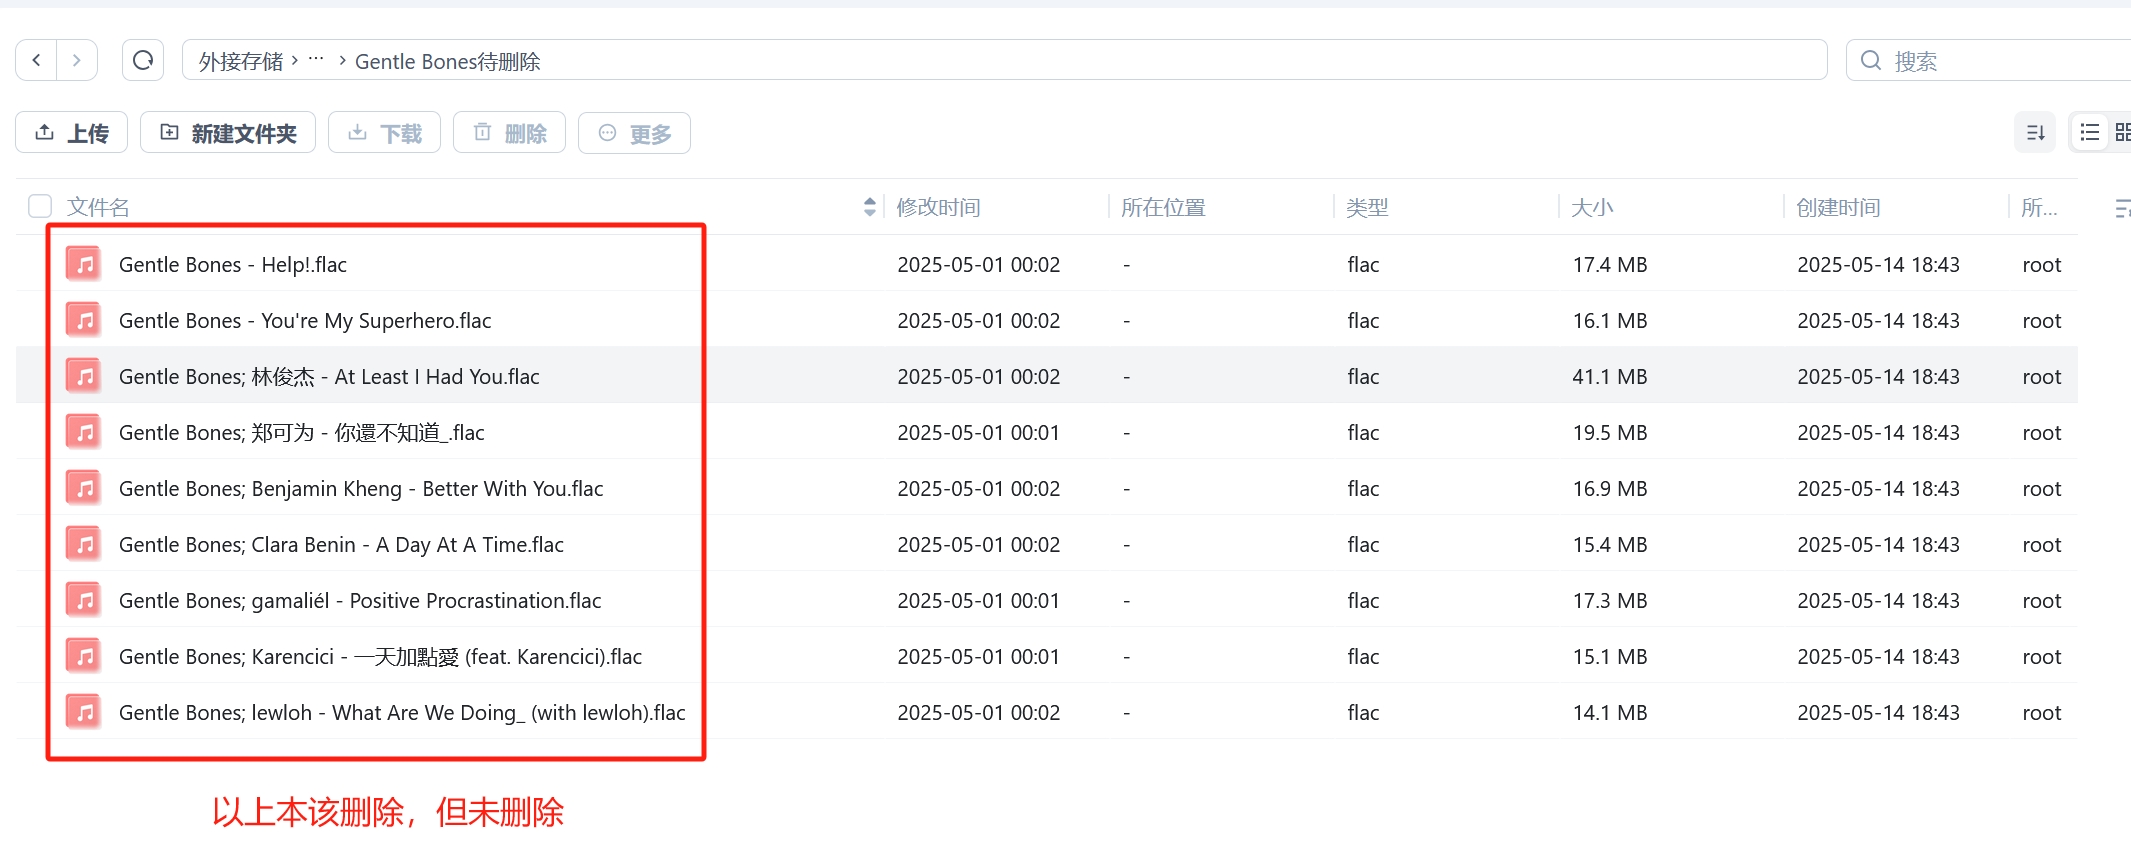Click music icon of 你還不知道_.flac
2131x864 pixels.
coord(85,432)
